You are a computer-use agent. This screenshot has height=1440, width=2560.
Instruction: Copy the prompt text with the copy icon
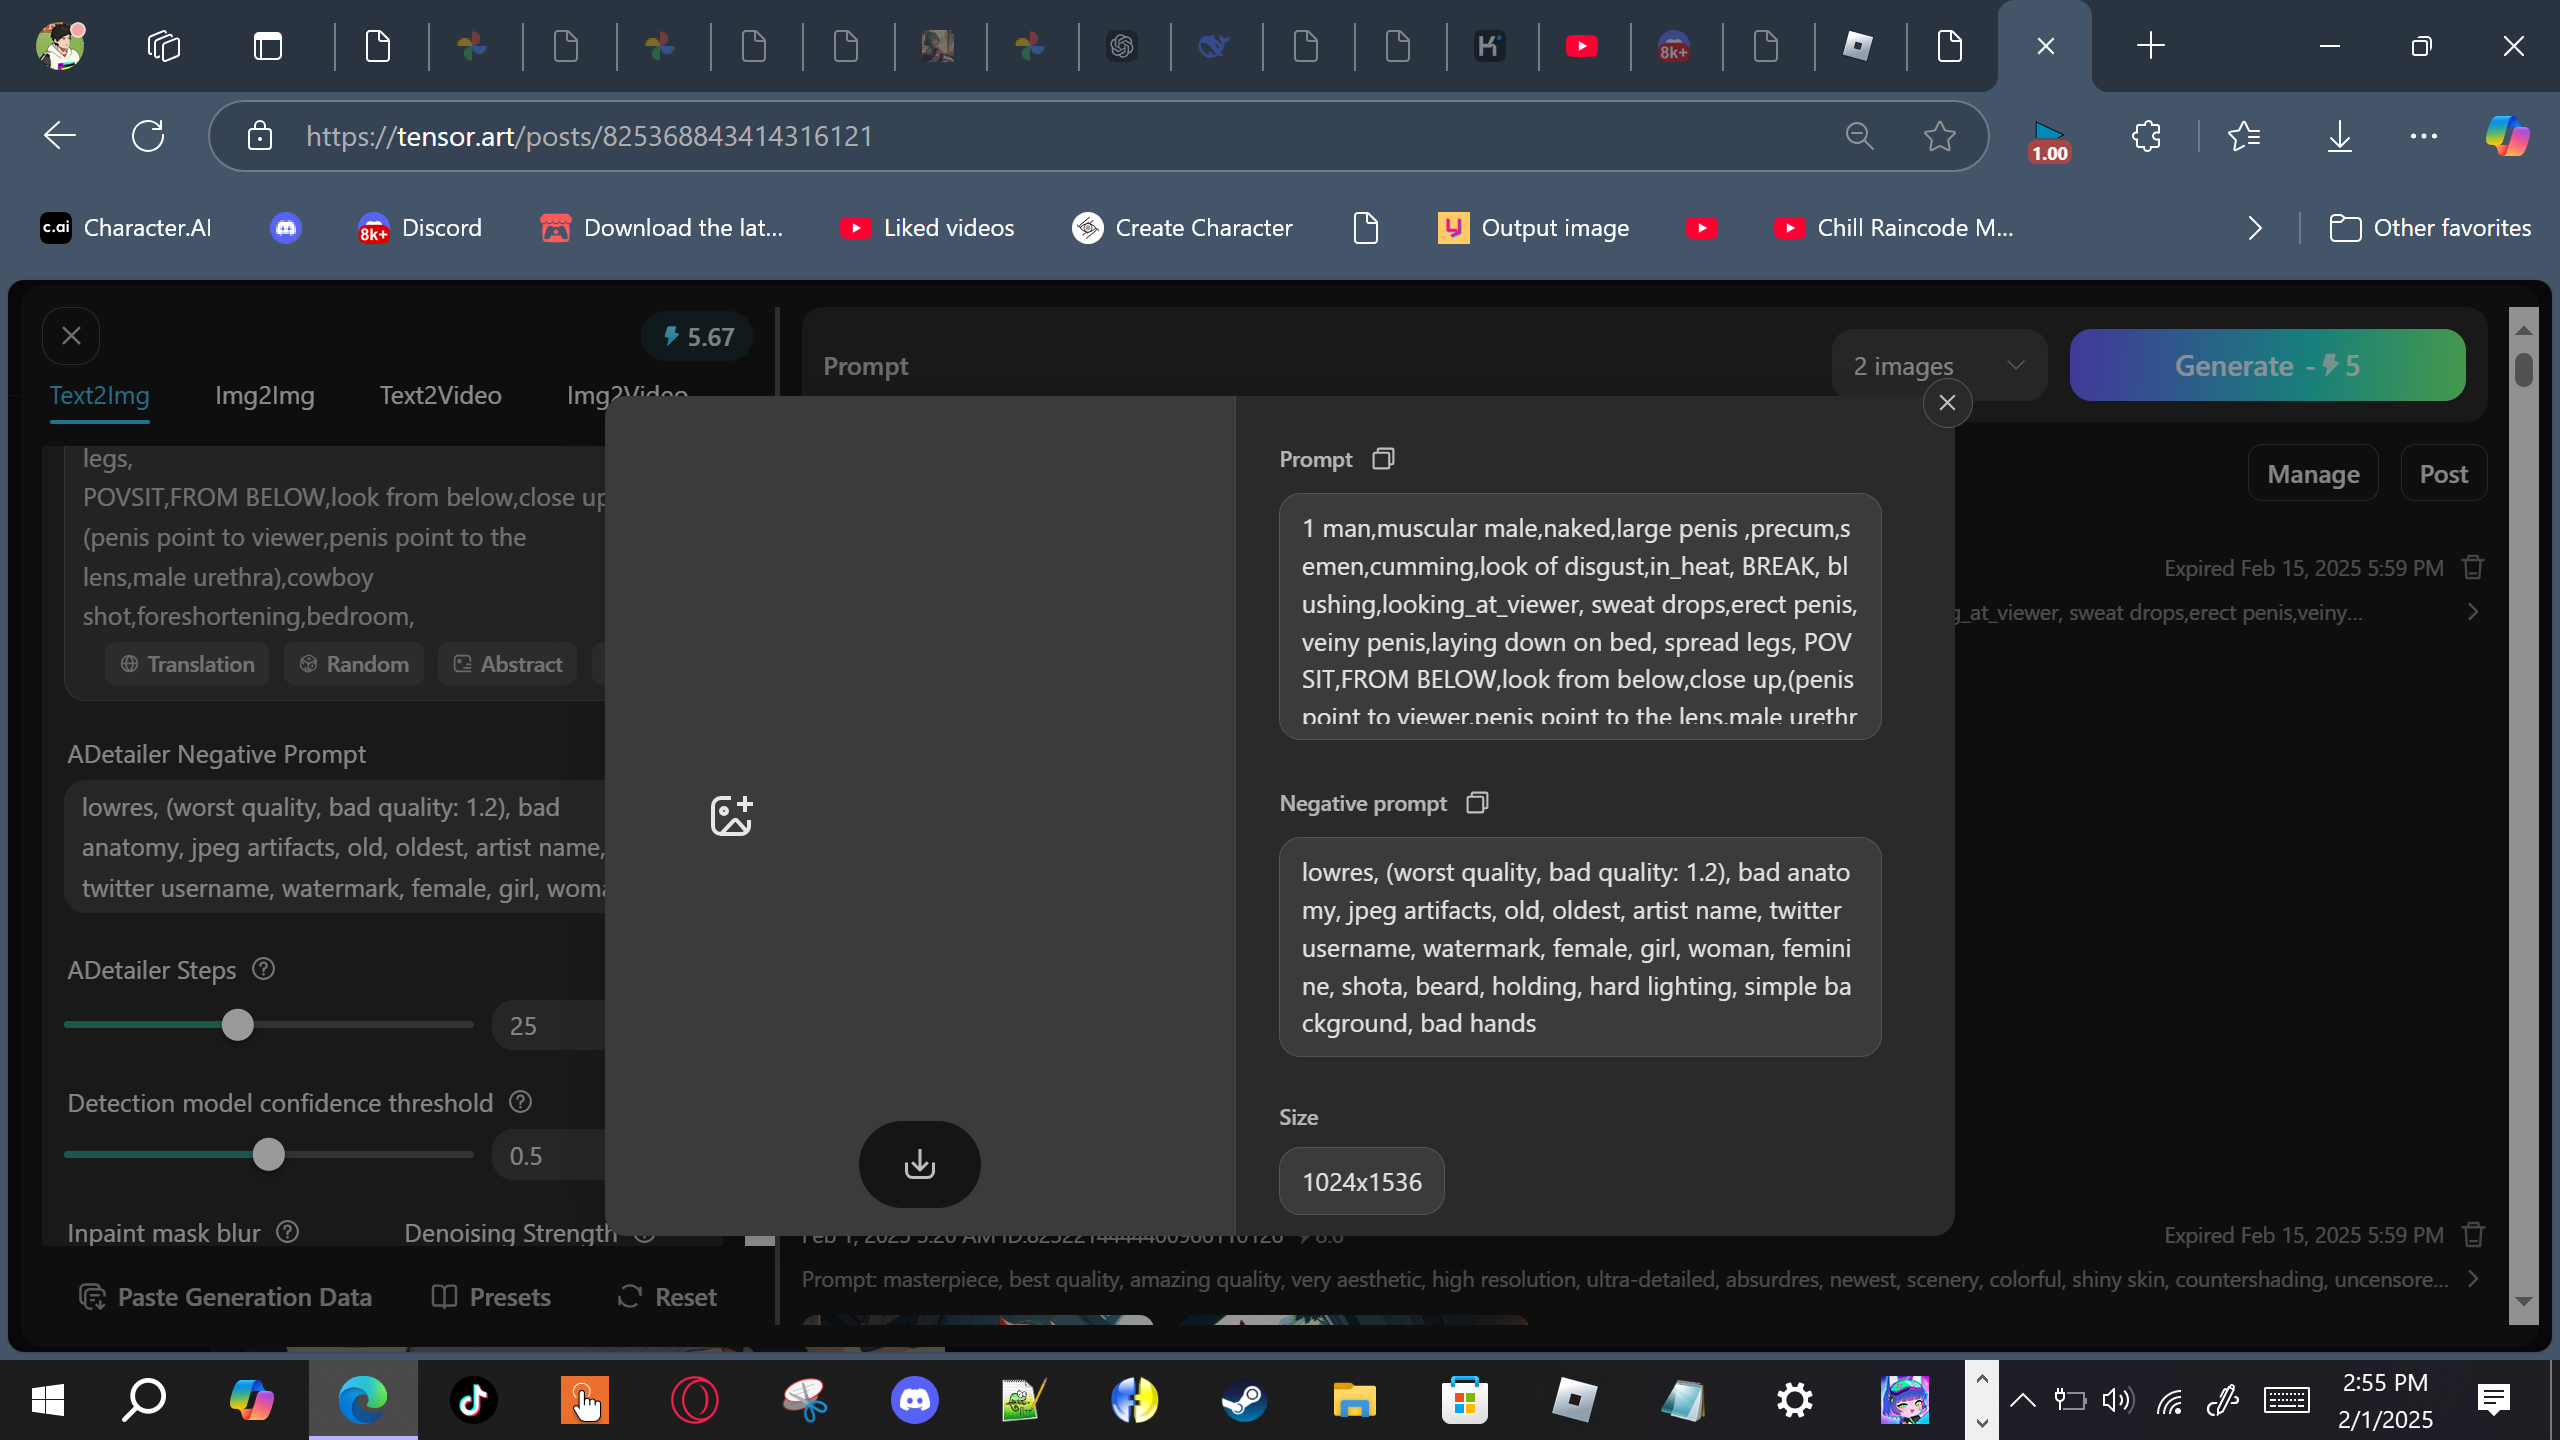coord(1383,459)
